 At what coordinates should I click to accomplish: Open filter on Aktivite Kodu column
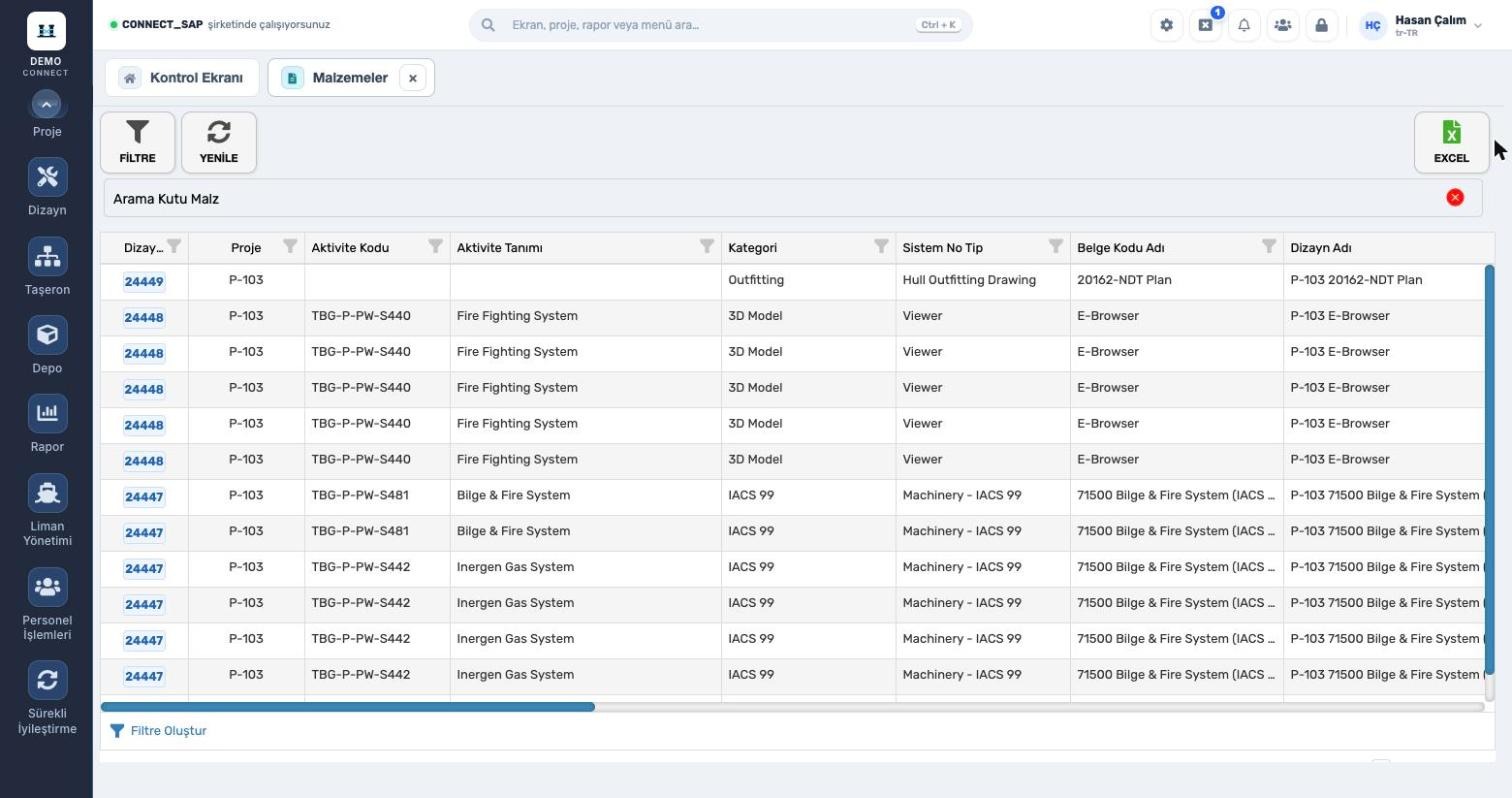[x=435, y=246]
